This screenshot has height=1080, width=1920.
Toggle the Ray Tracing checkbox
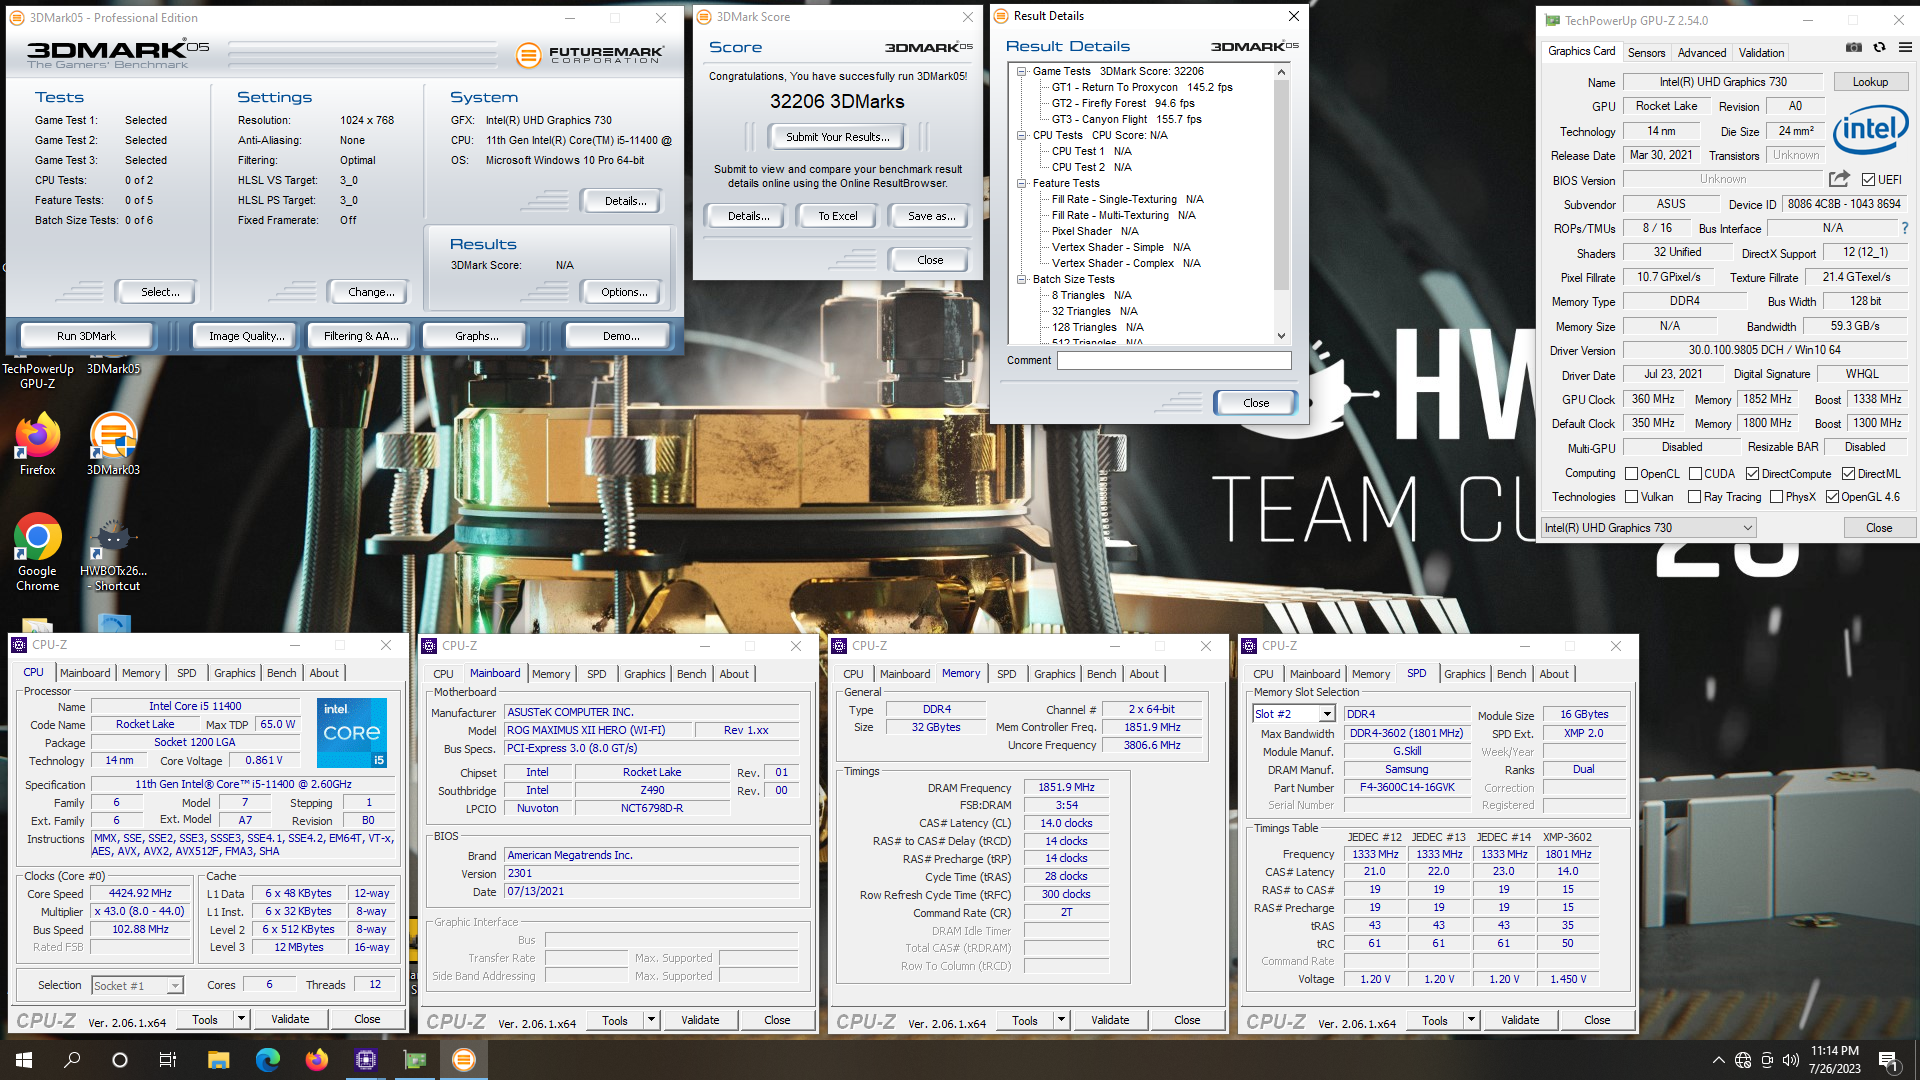pyautogui.click(x=1694, y=497)
